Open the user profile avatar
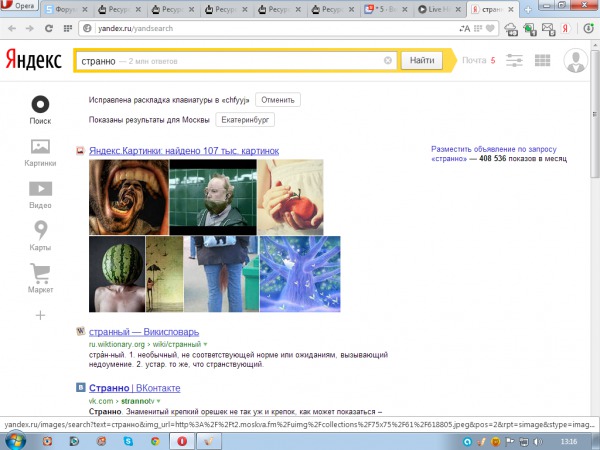 (x=575, y=60)
